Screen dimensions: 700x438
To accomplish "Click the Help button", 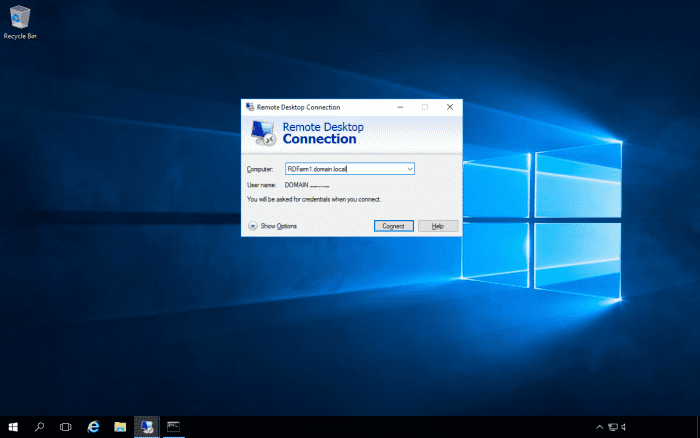I will click(x=438, y=226).
